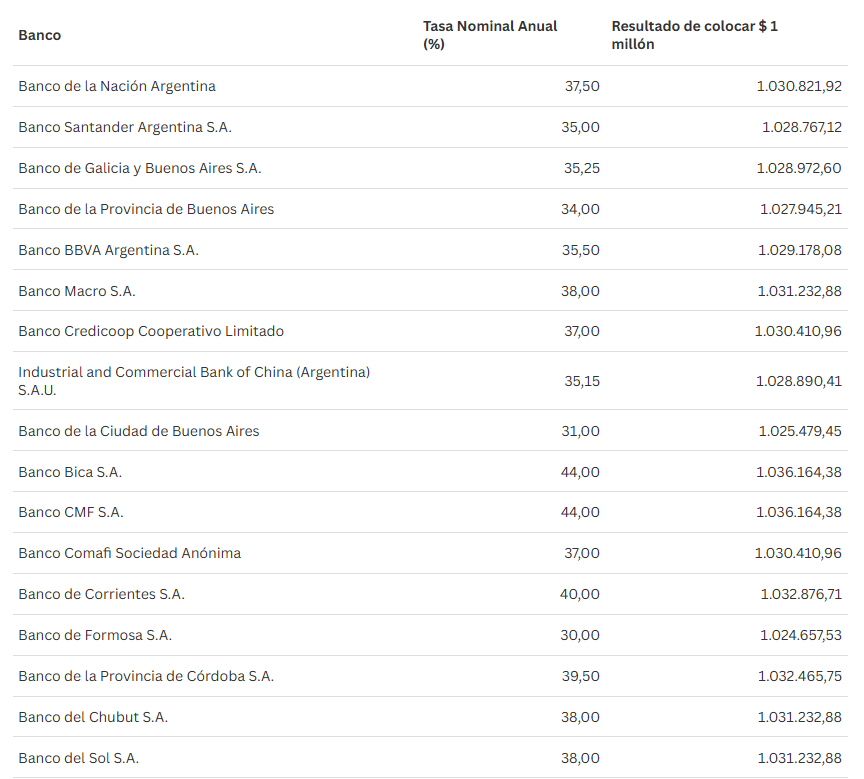Select the Banco Macro S.A. name

point(77,291)
